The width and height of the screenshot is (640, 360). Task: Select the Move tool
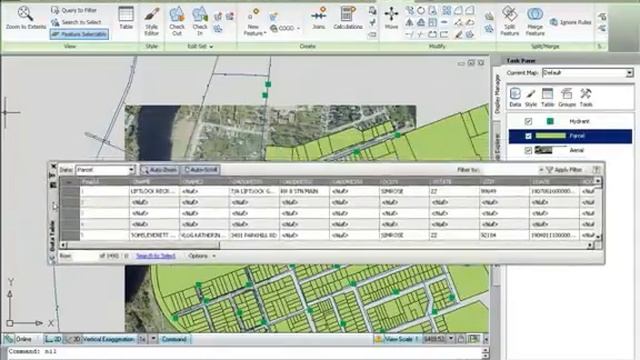391,18
